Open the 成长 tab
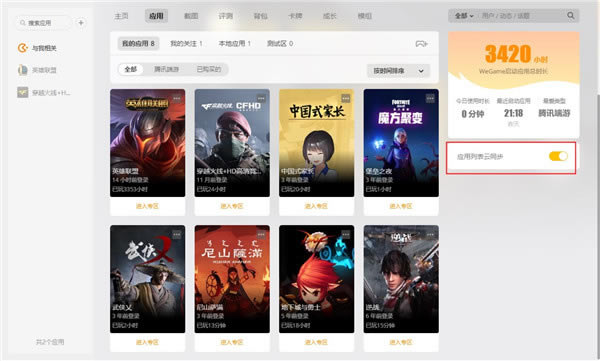This screenshot has height=361, width=600. (x=330, y=16)
